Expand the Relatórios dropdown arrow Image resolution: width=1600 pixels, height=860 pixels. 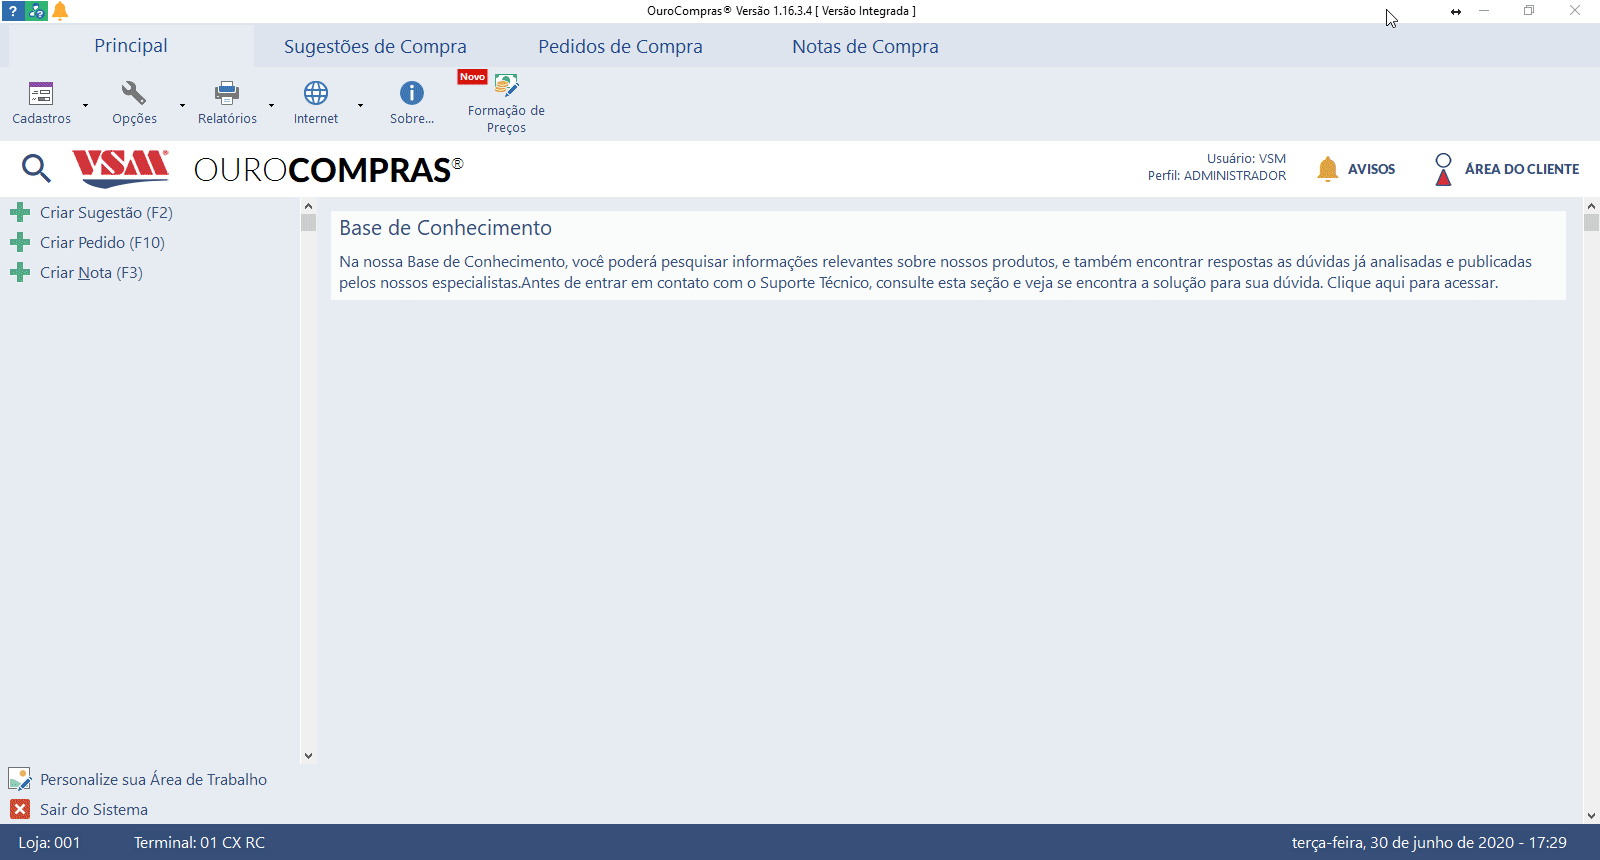(271, 105)
